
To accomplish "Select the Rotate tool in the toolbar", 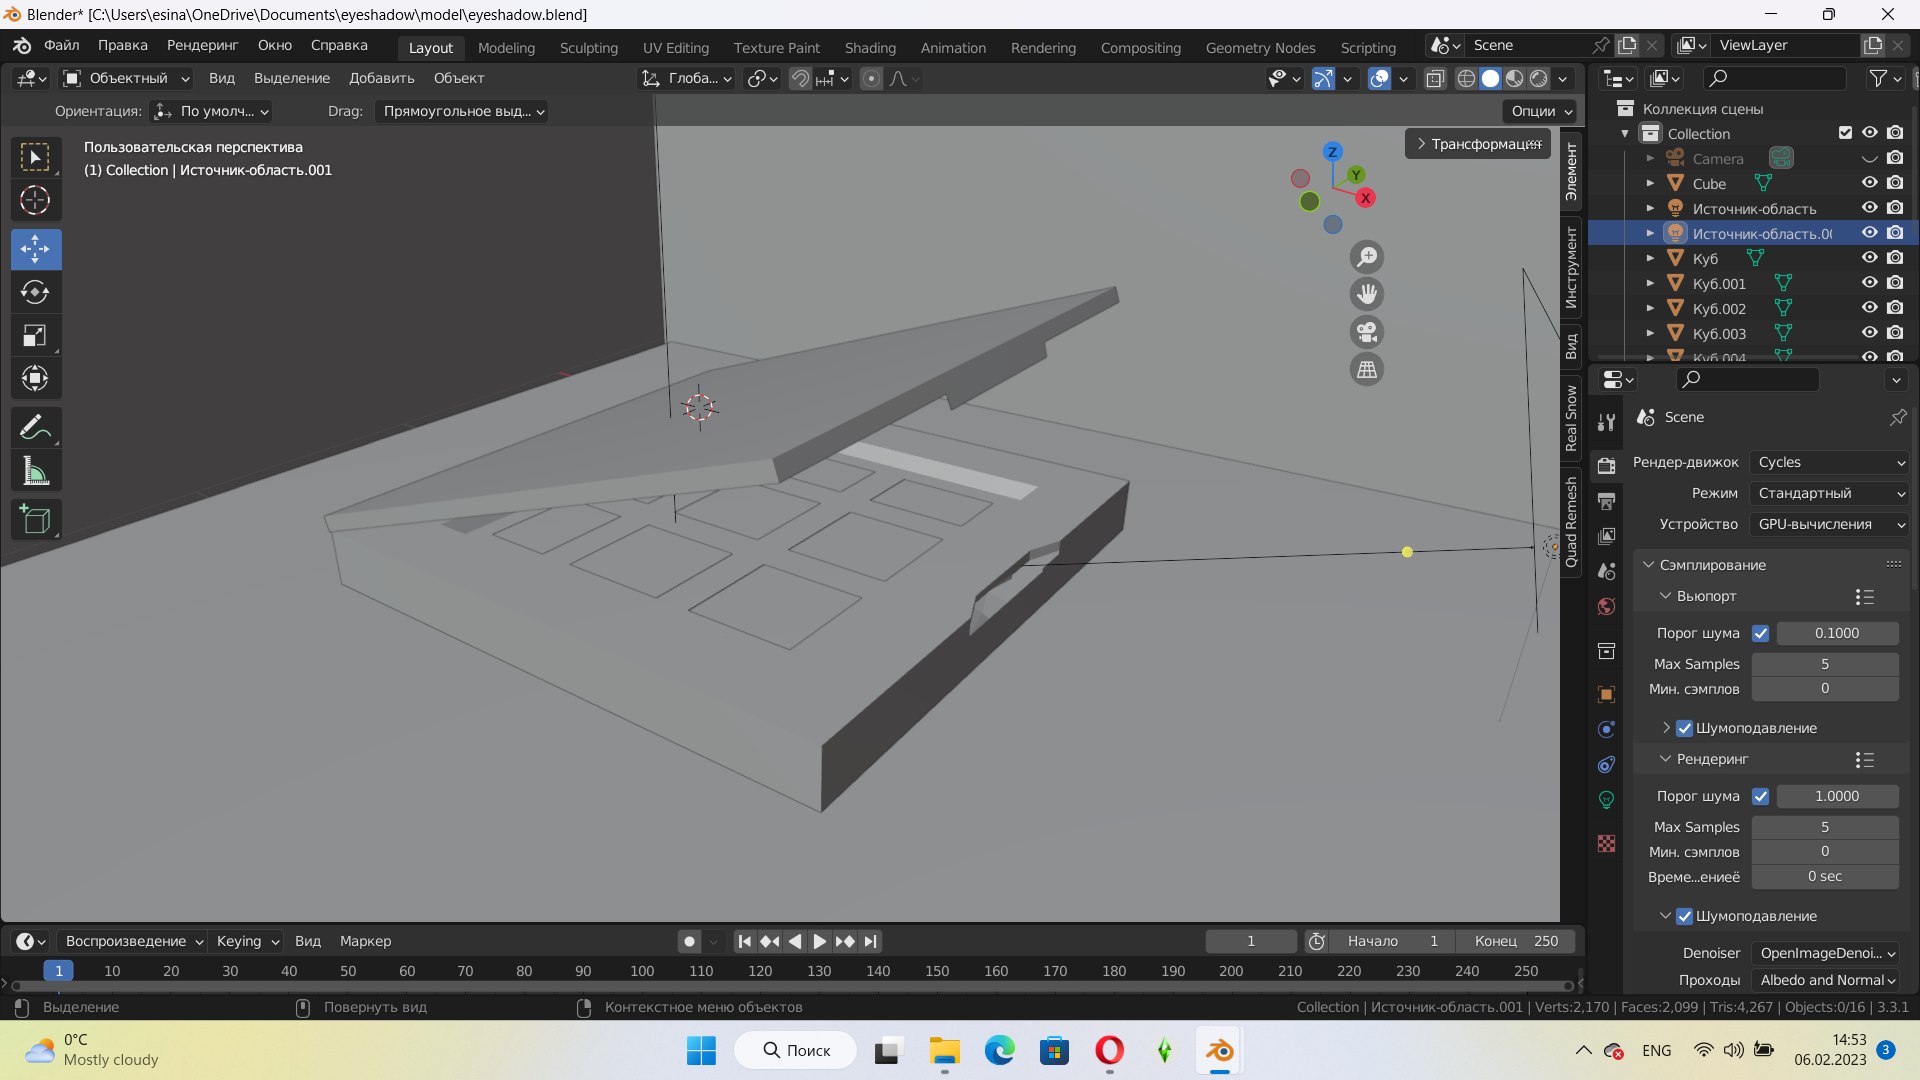I will 35,292.
